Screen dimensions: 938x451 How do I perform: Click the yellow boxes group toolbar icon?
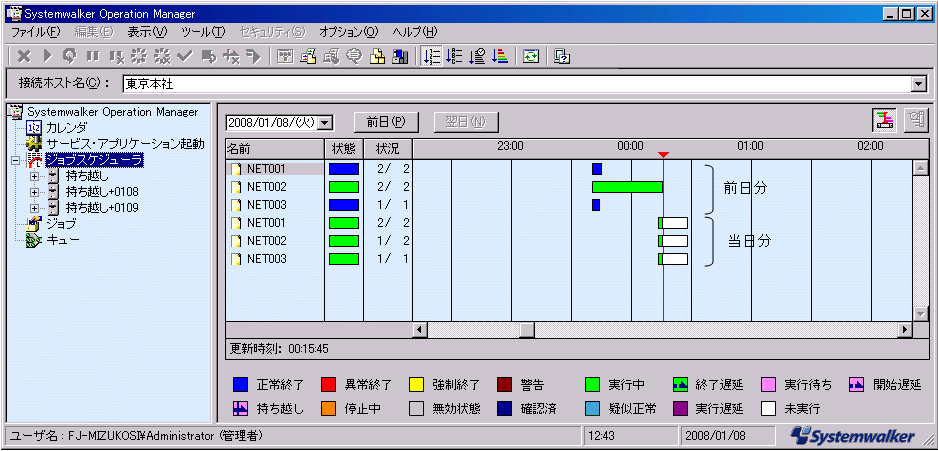[x=377, y=56]
